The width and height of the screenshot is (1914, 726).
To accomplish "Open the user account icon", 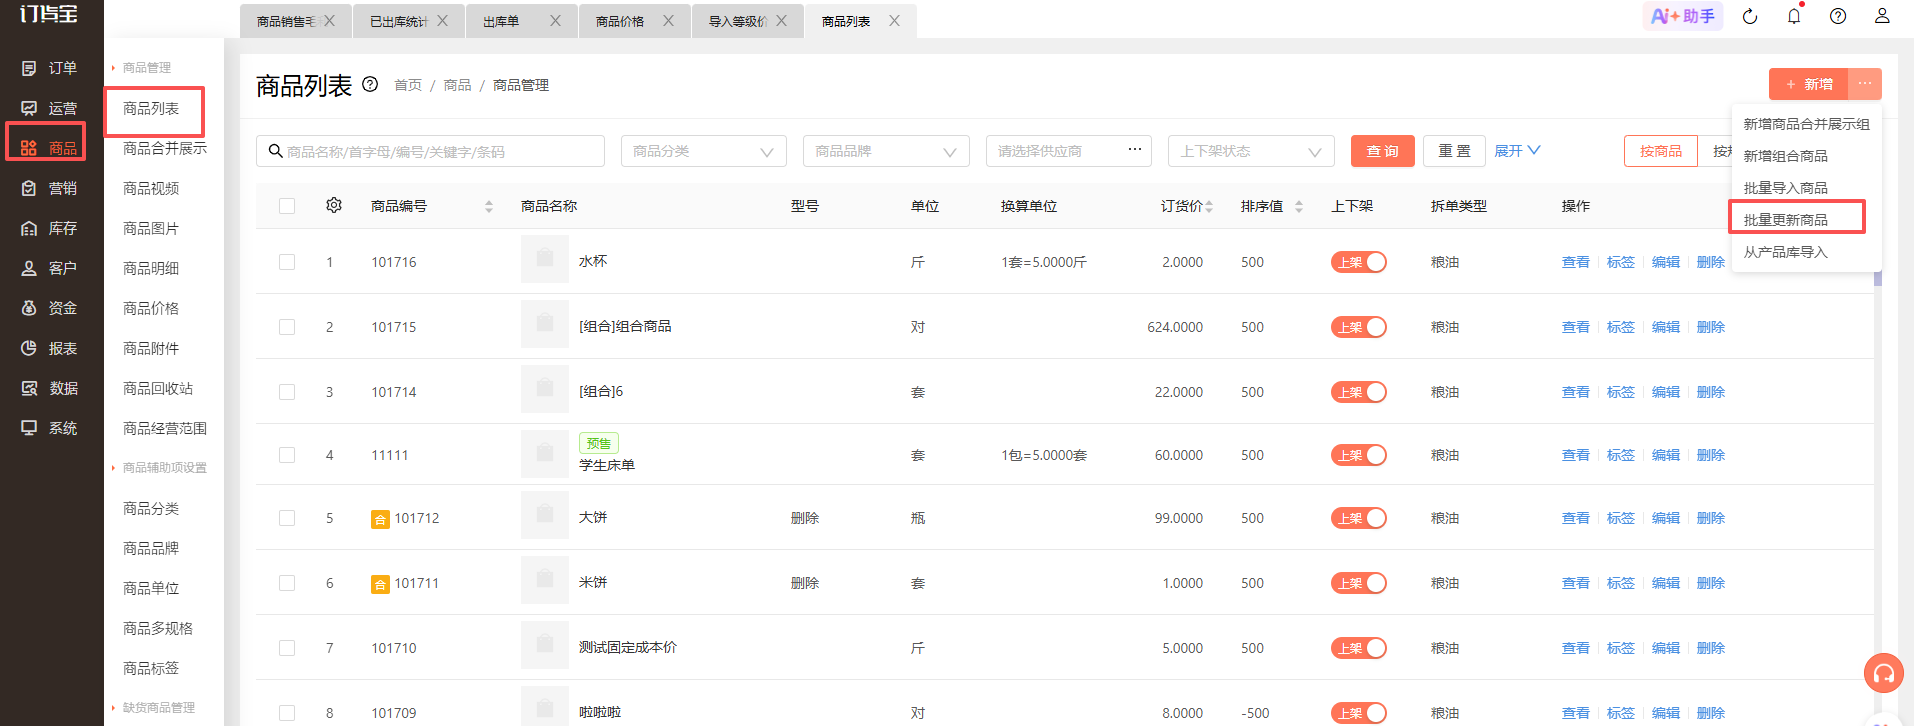I will (1882, 16).
